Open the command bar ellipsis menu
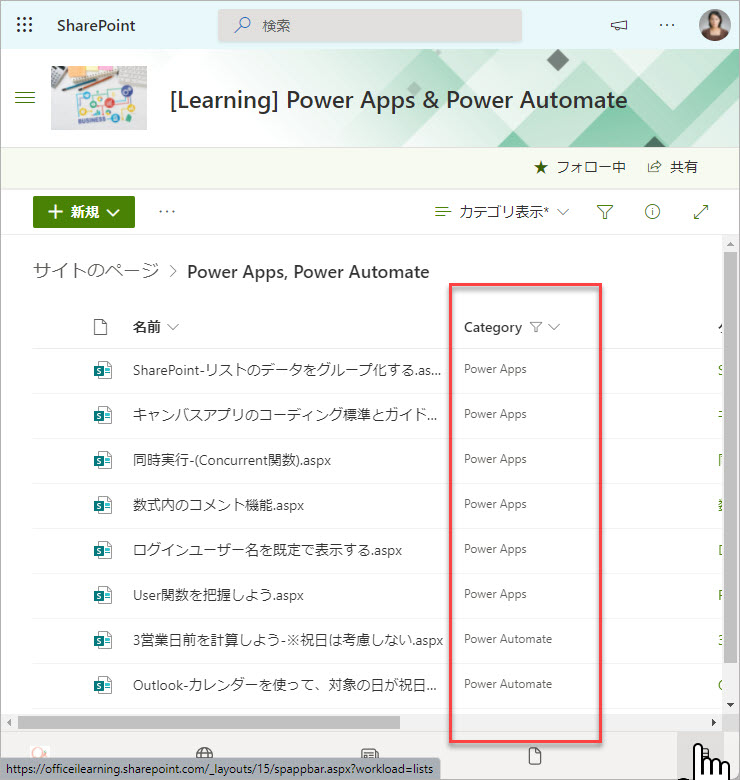 [167, 212]
